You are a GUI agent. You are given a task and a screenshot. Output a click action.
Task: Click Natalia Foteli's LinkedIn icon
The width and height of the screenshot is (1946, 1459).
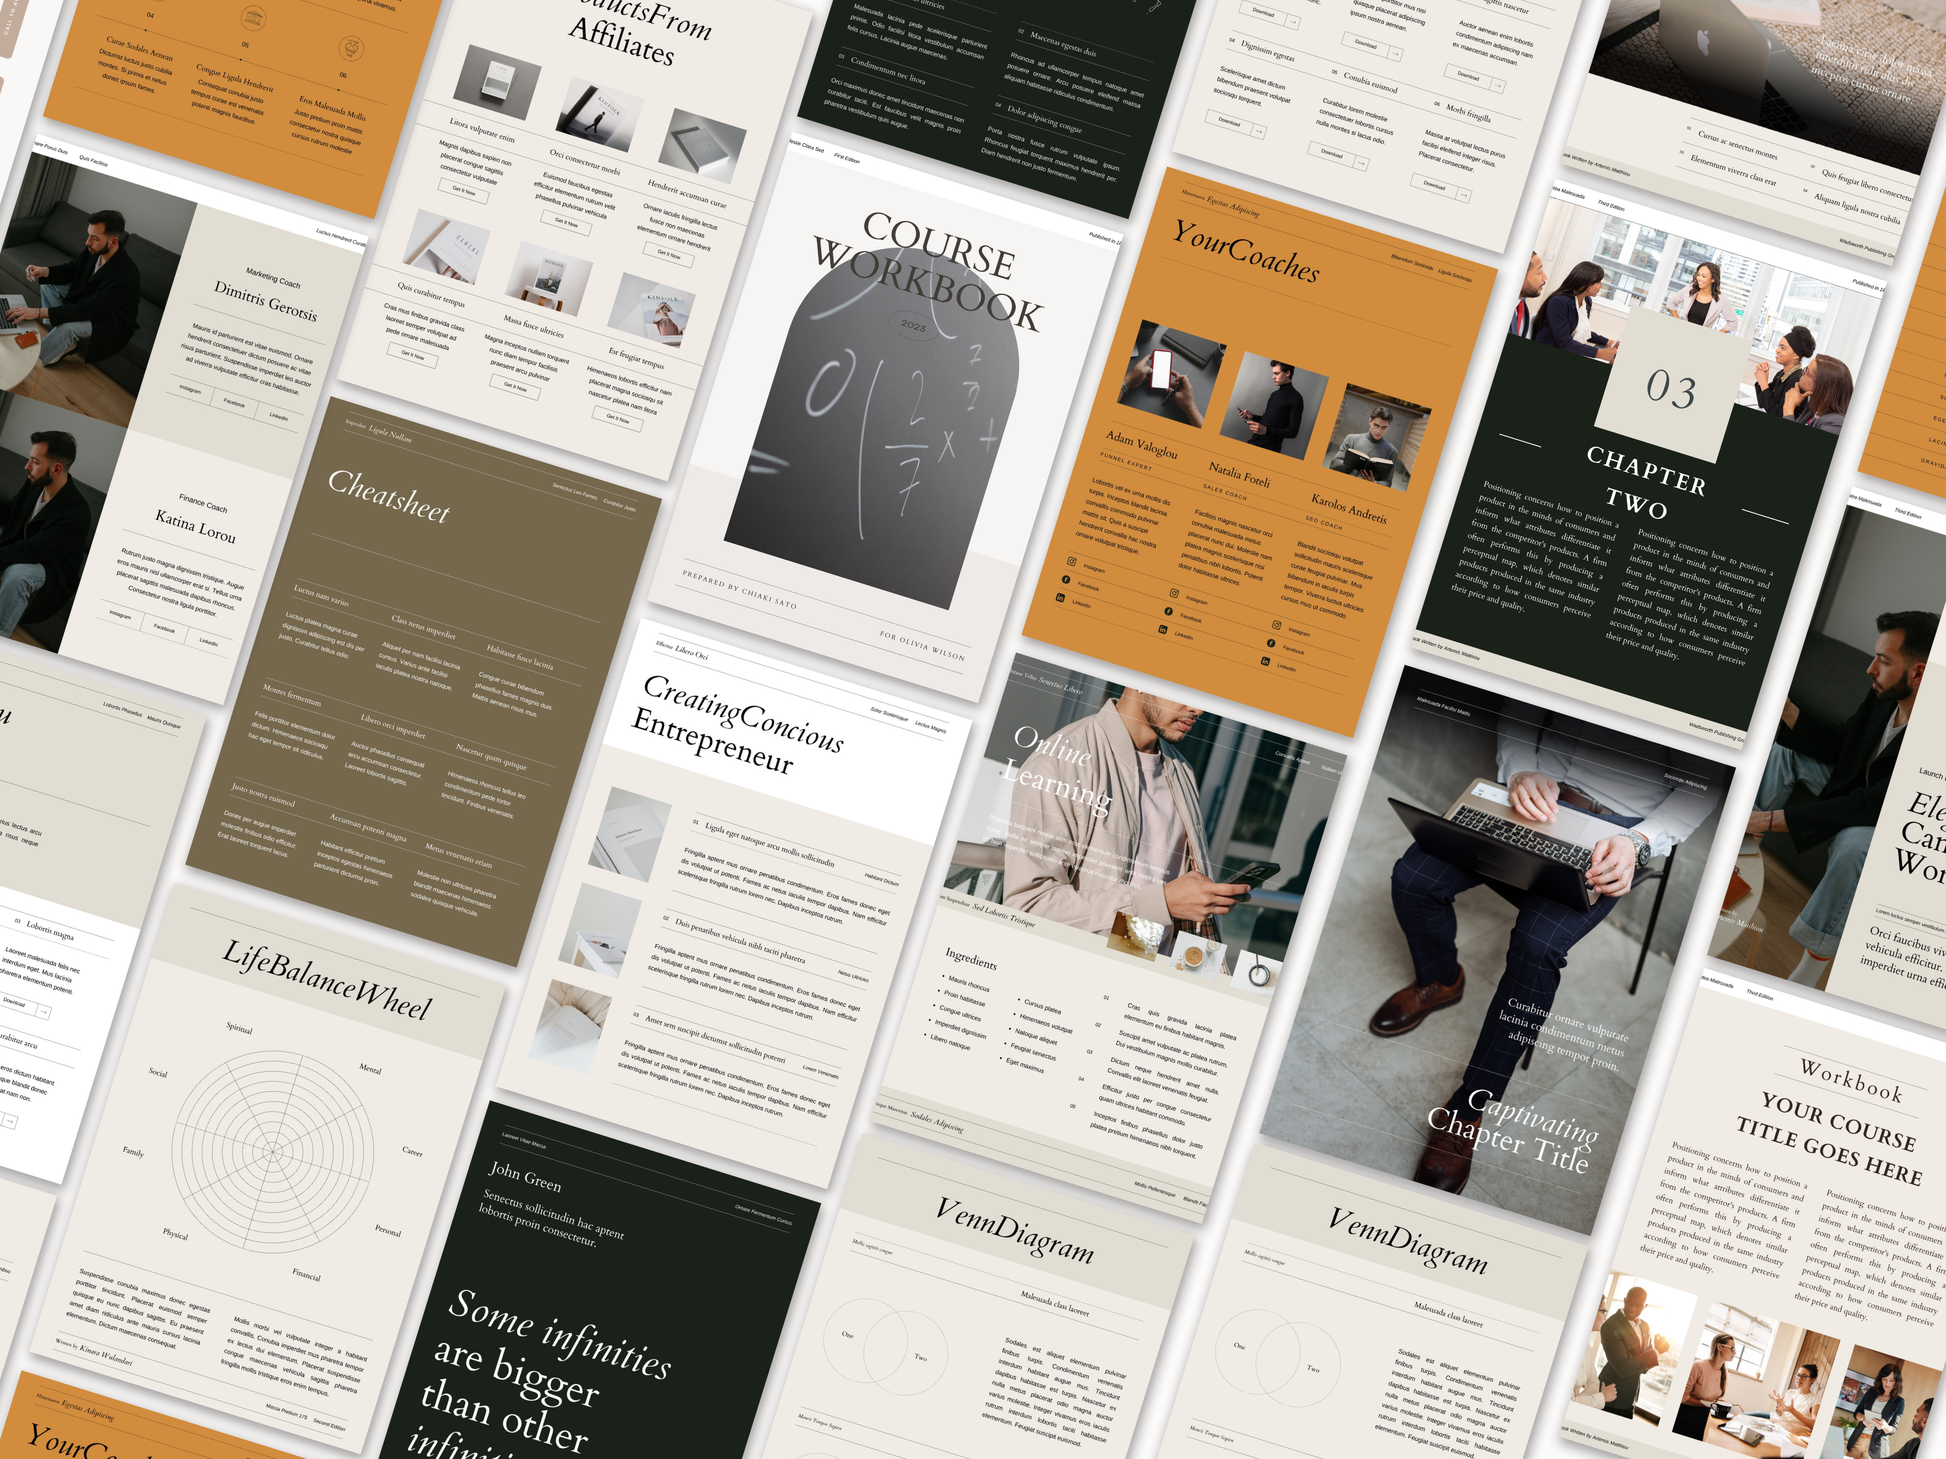pyautogui.click(x=1162, y=629)
